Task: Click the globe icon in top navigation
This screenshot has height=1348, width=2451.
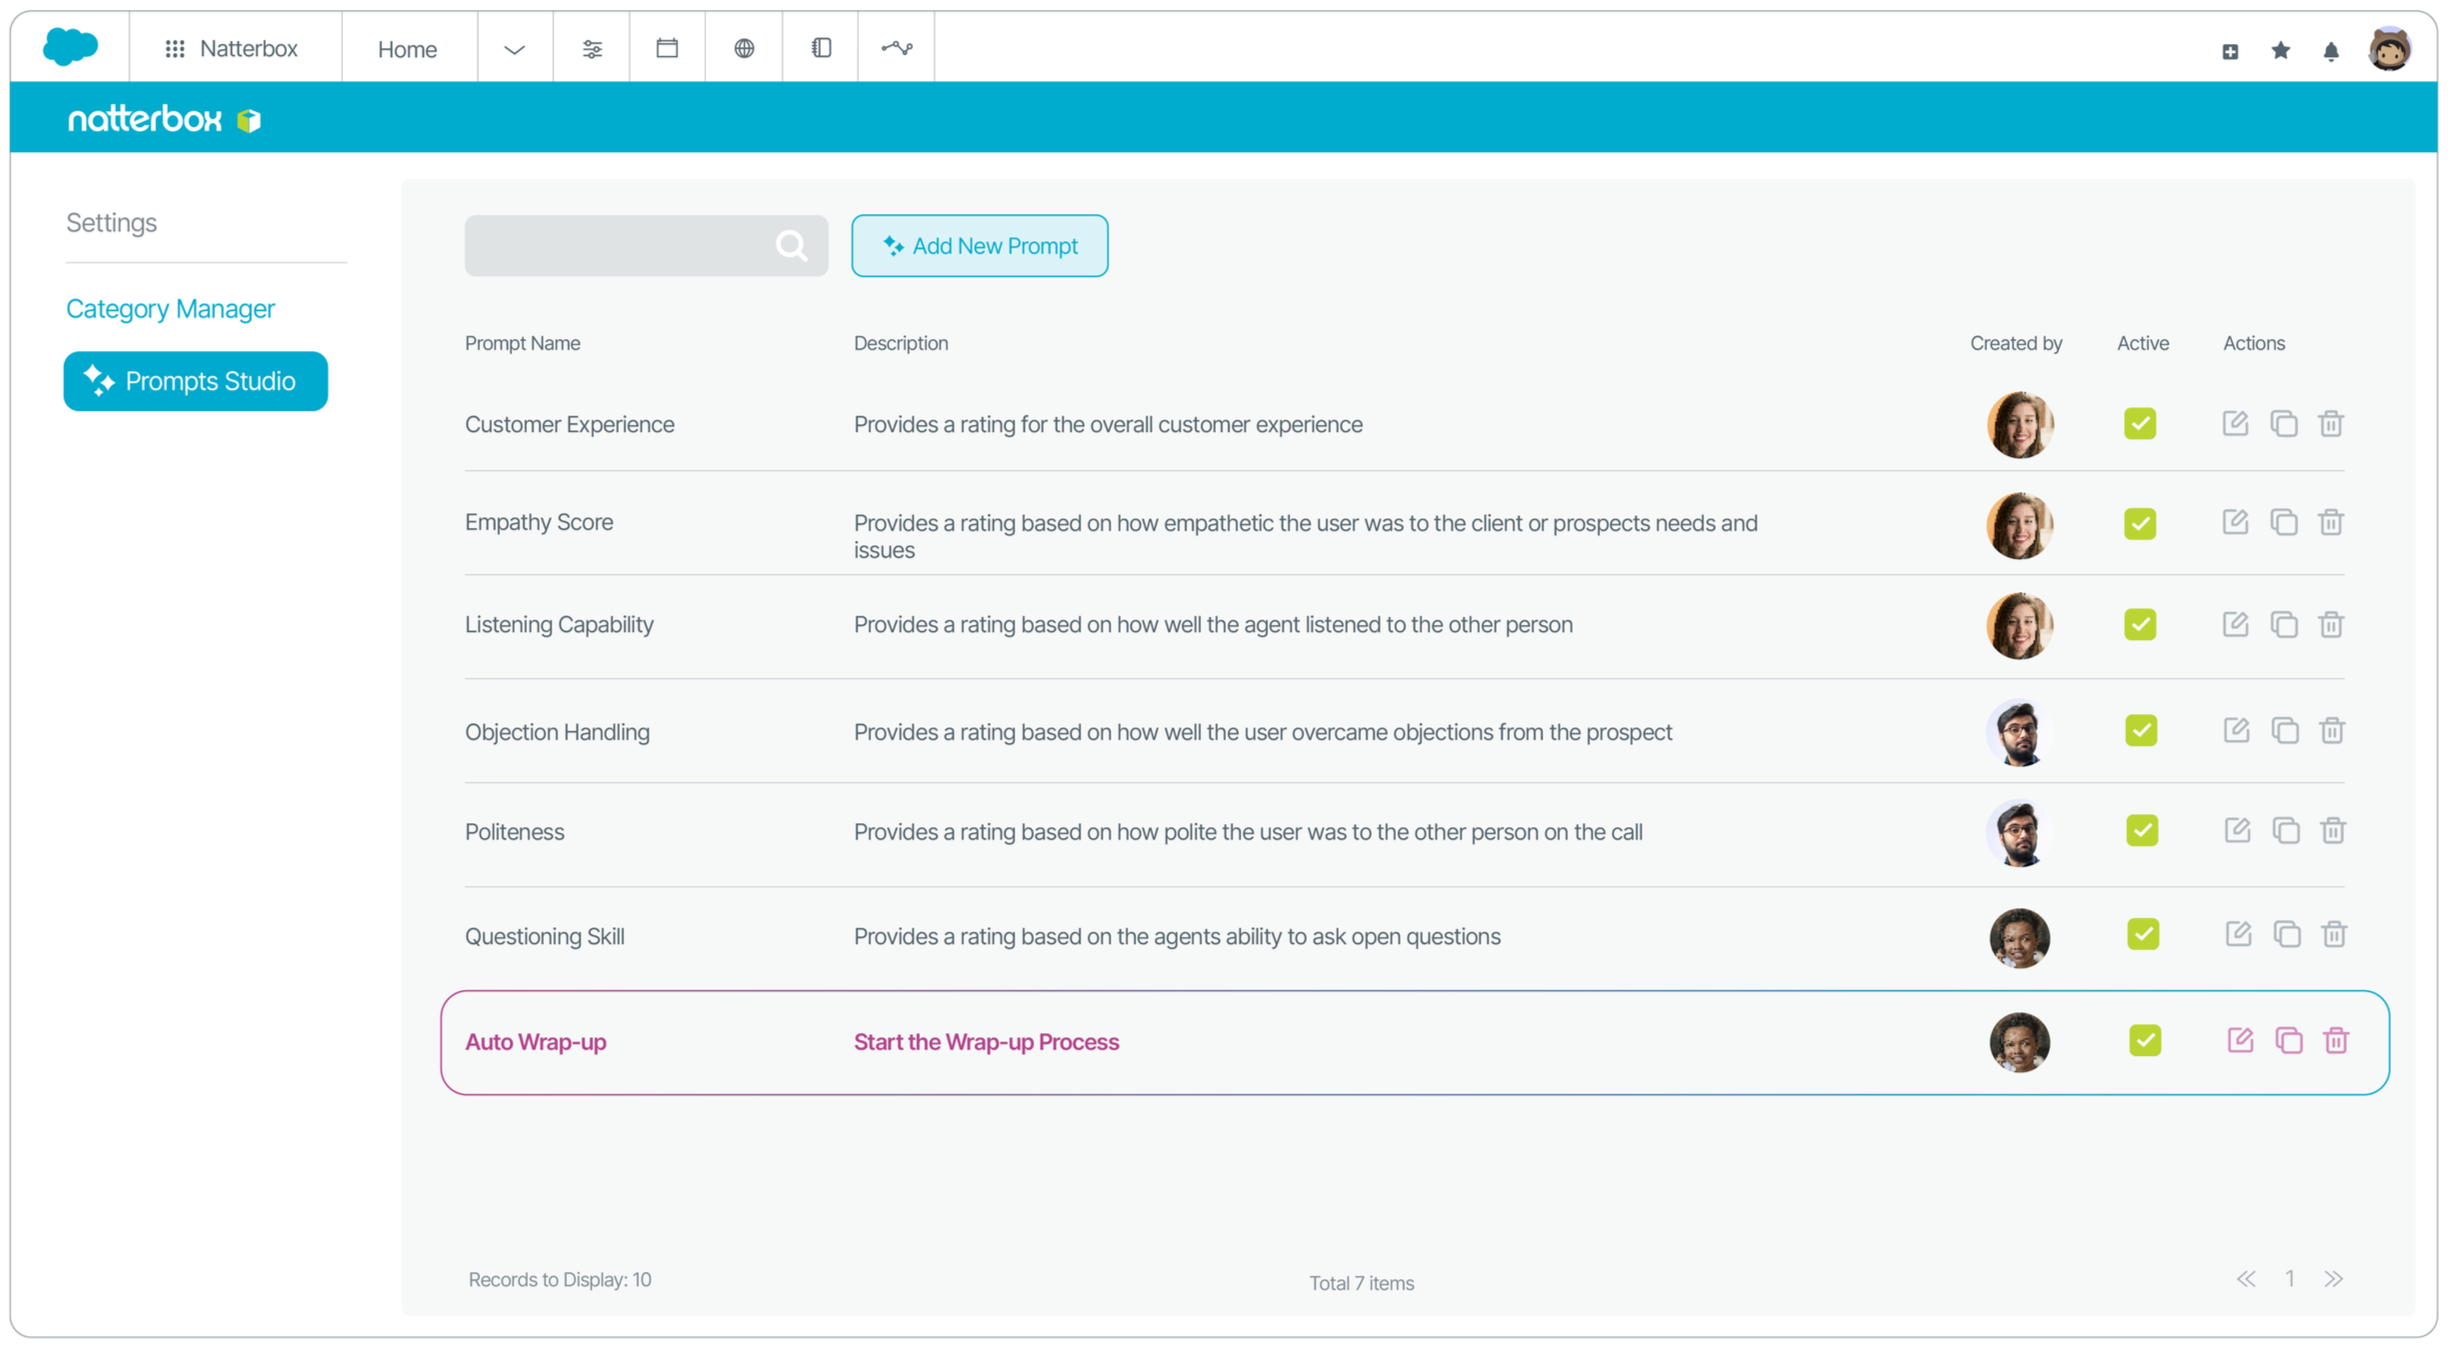Action: pos(744,48)
